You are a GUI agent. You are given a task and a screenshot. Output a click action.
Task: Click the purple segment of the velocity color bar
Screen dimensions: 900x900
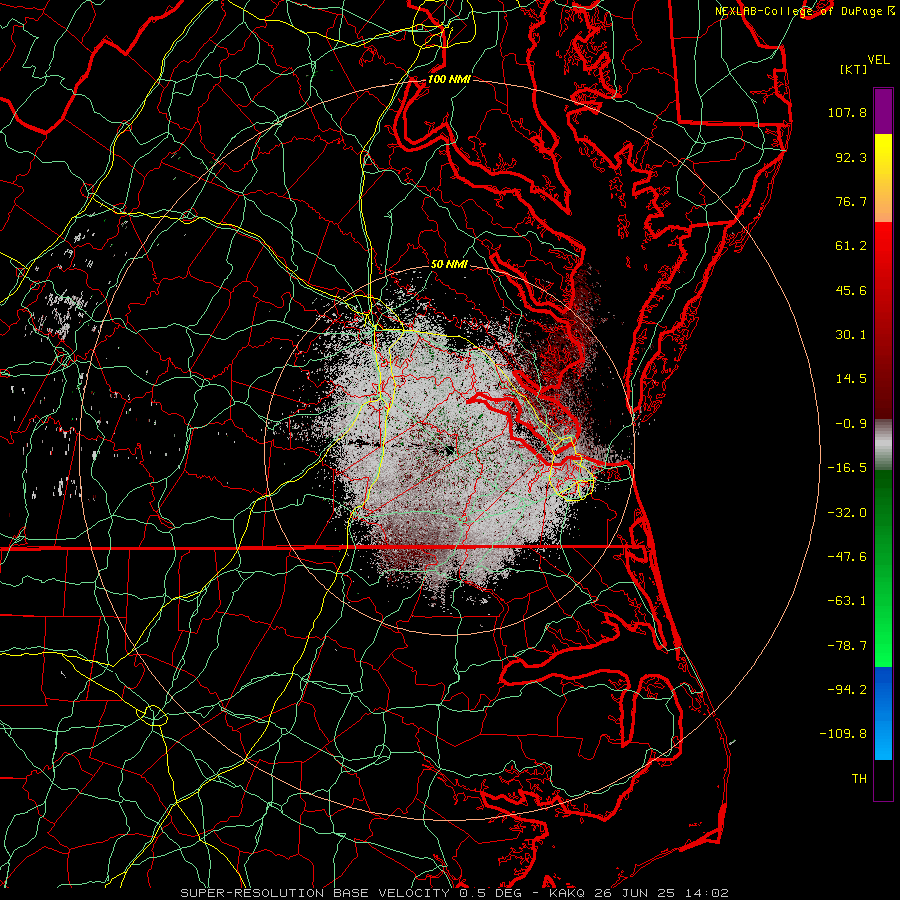(x=883, y=111)
